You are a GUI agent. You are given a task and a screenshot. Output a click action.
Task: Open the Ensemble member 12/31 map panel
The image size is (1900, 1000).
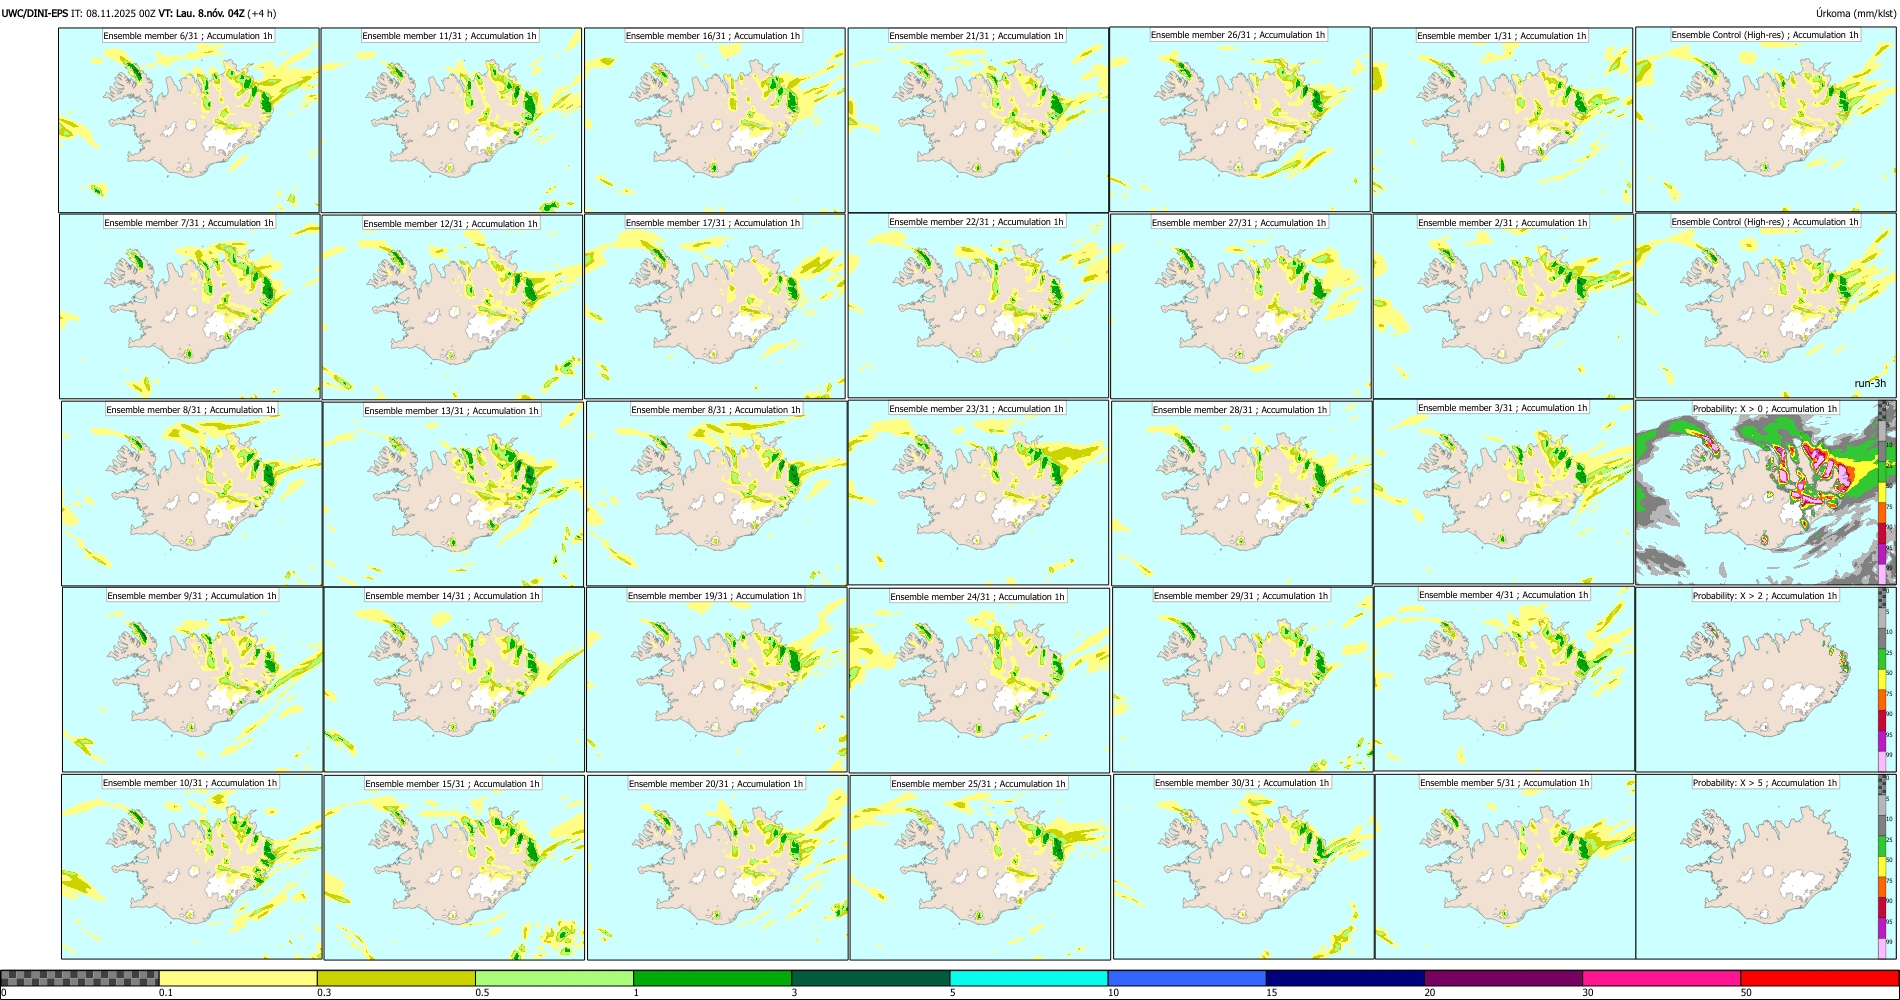[x=452, y=308]
